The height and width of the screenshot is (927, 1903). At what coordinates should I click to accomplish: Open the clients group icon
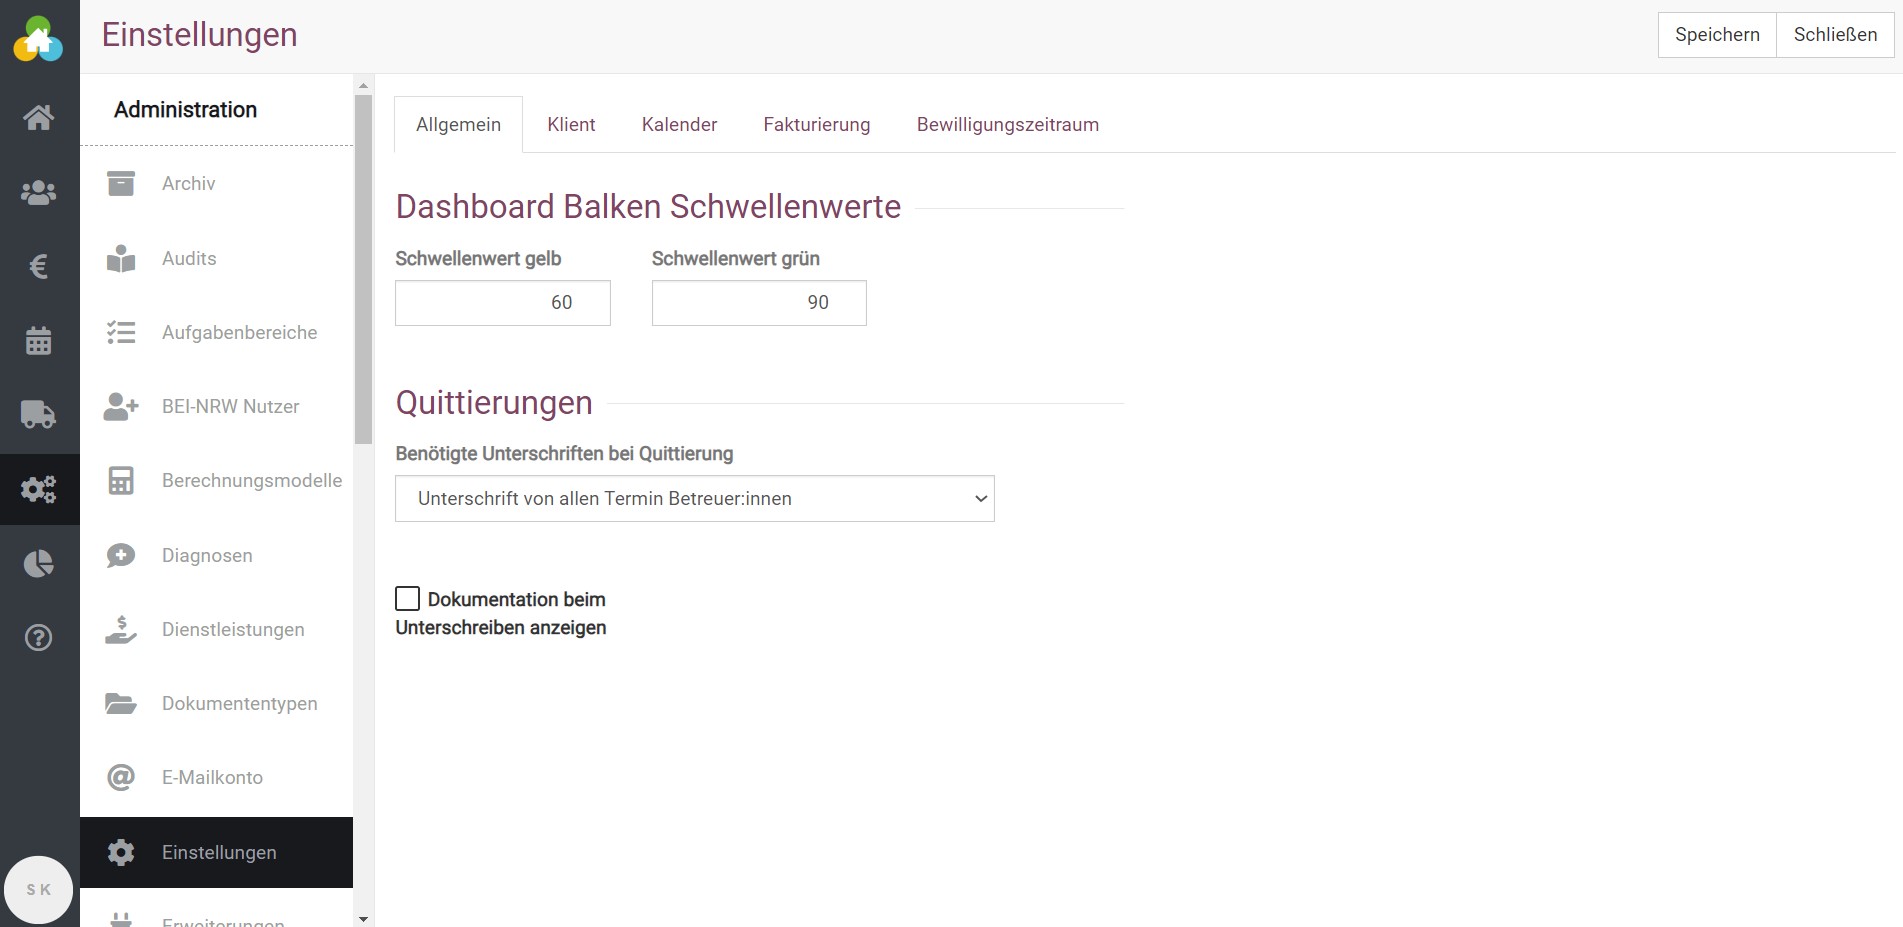(x=39, y=192)
